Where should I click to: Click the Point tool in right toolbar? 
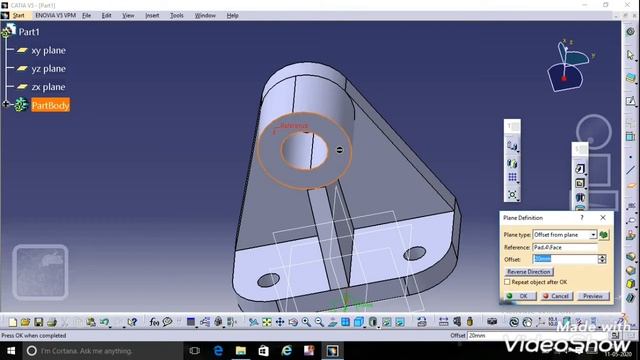[x=631, y=157]
